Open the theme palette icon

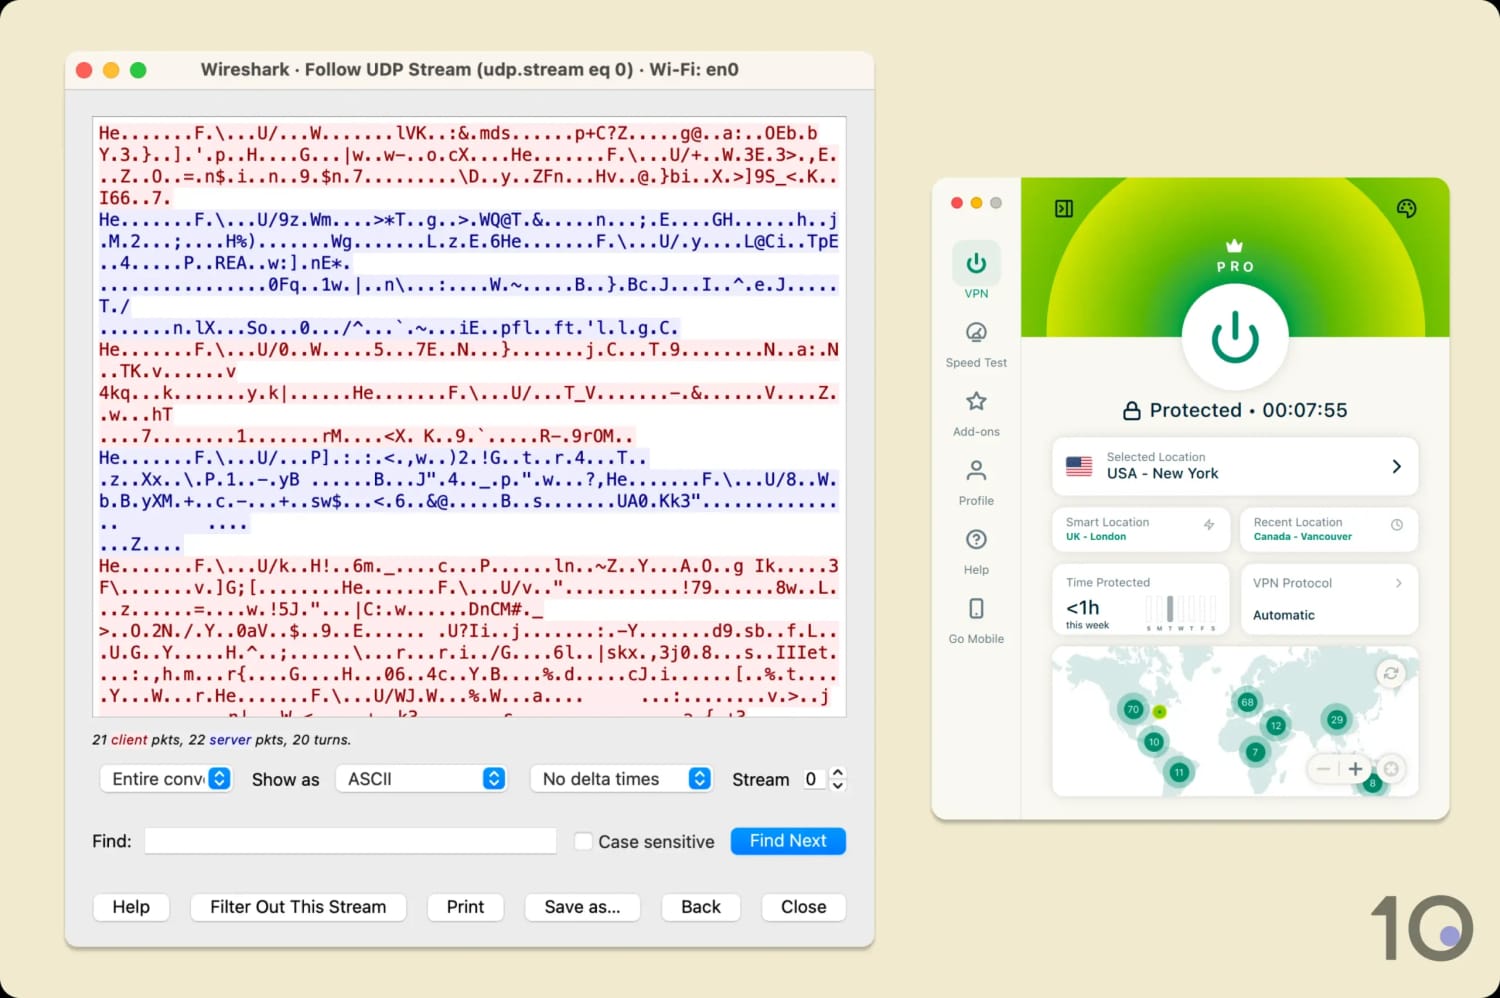click(1406, 208)
